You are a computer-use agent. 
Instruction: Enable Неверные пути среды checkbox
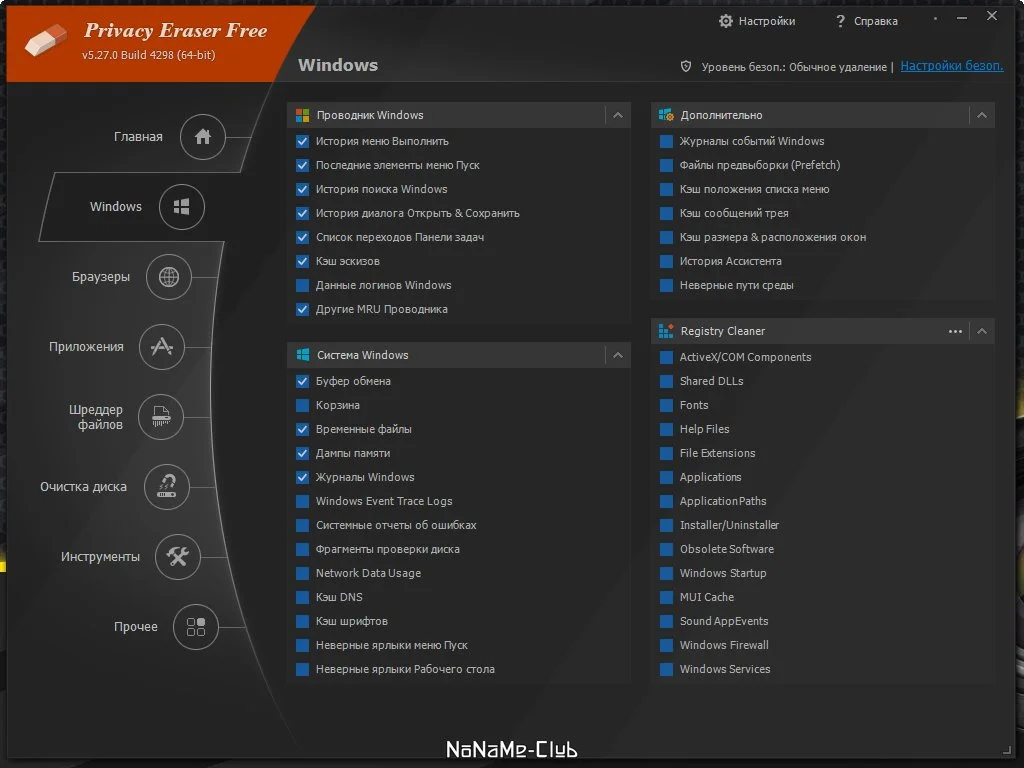(x=666, y=285)
